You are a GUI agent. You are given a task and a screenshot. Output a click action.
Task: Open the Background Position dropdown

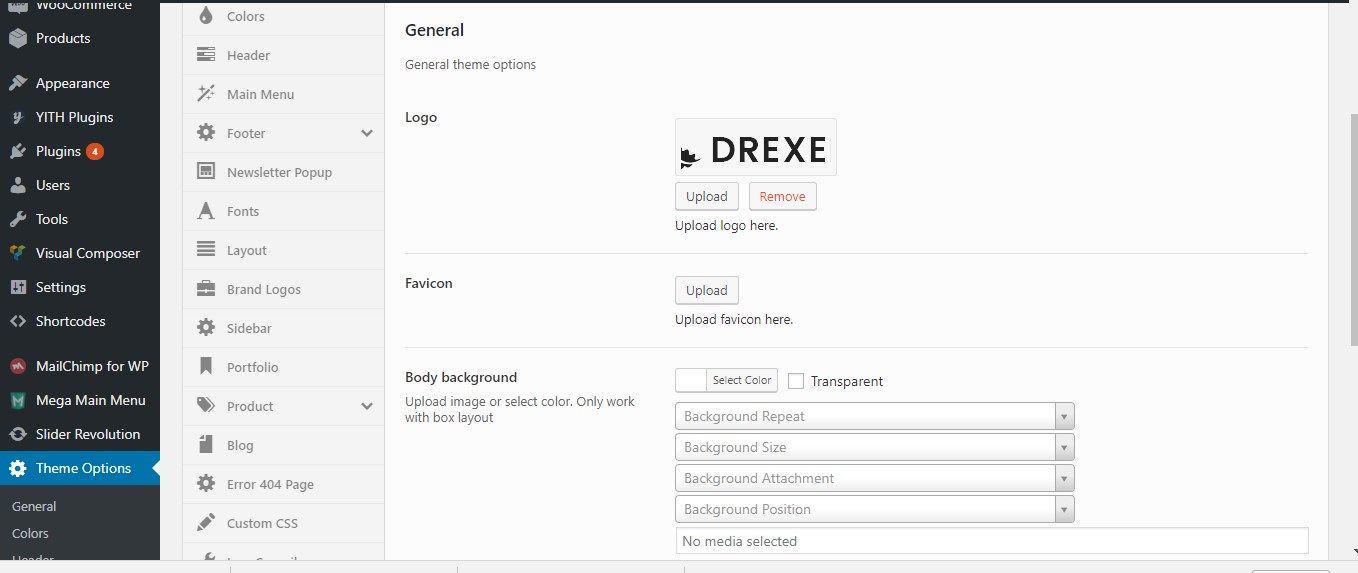[875, 509]
